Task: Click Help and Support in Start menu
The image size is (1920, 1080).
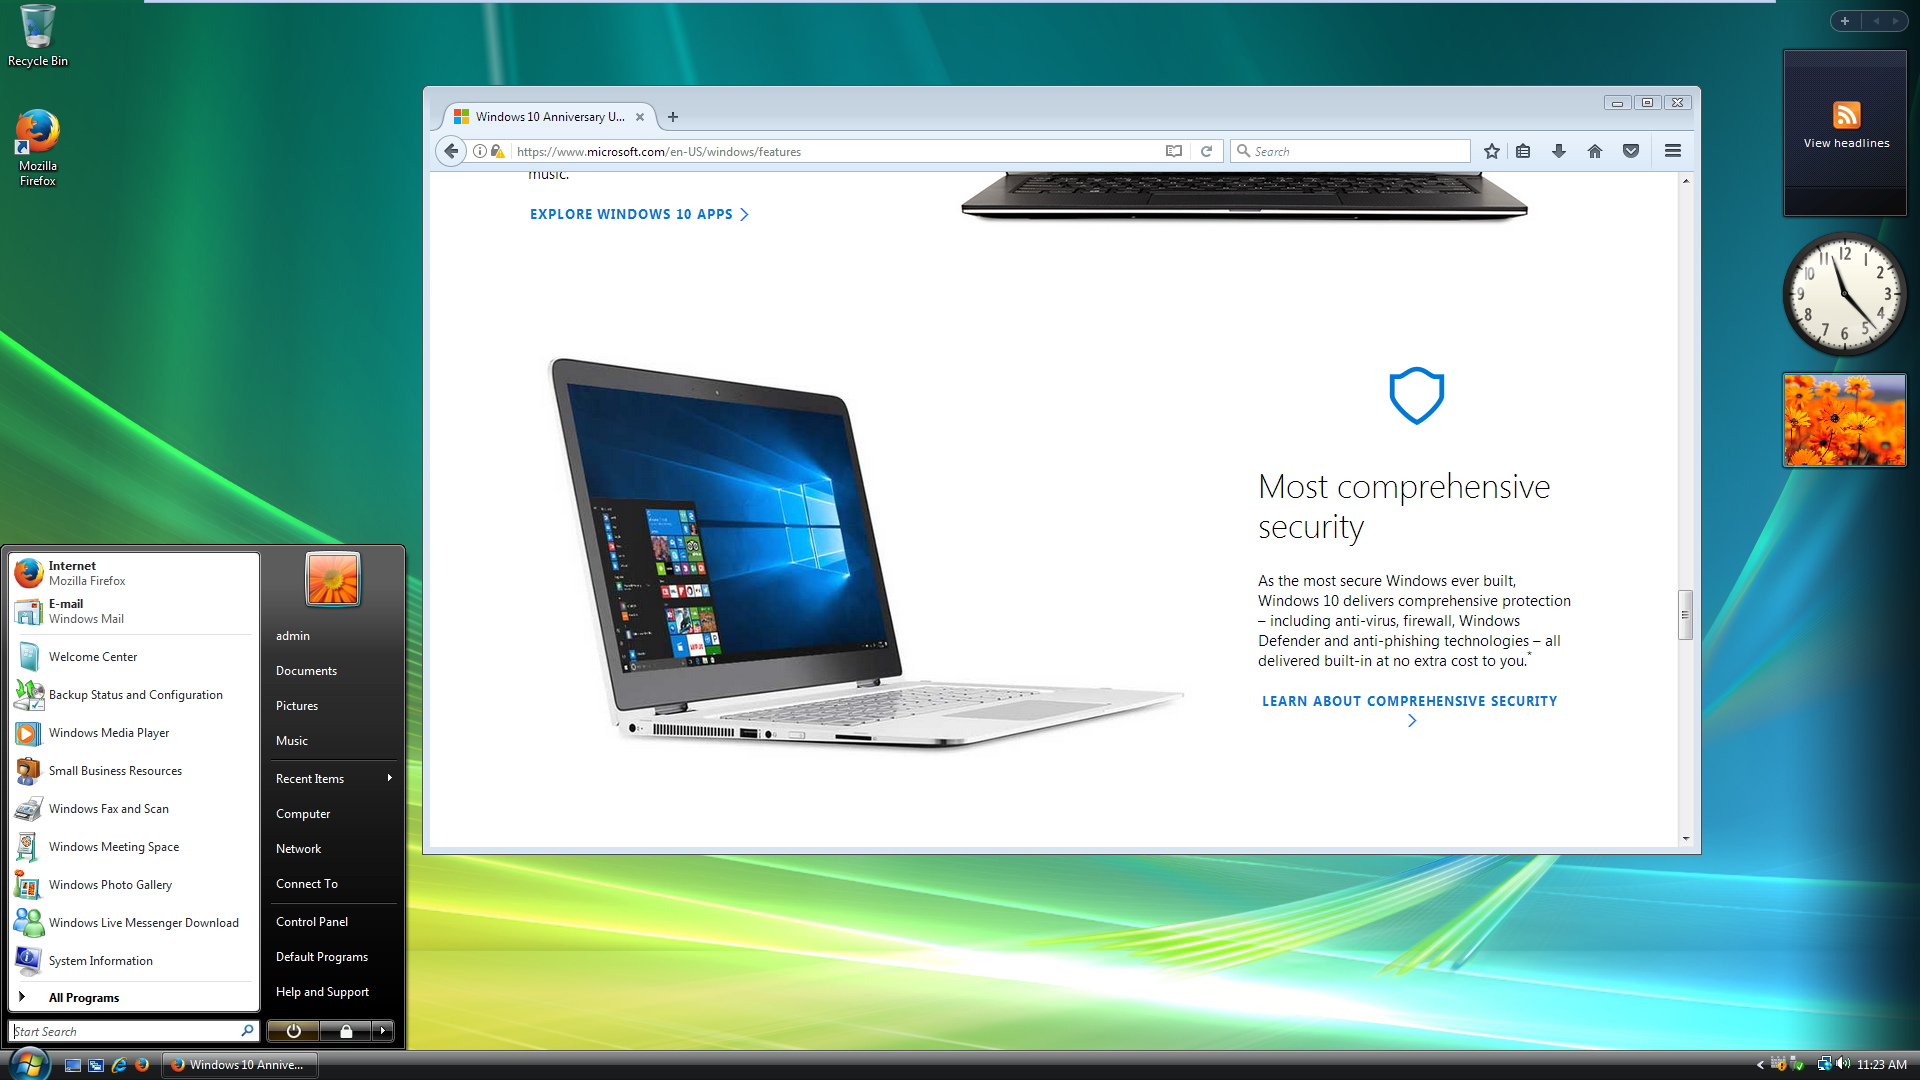Action: click(320, 992)
